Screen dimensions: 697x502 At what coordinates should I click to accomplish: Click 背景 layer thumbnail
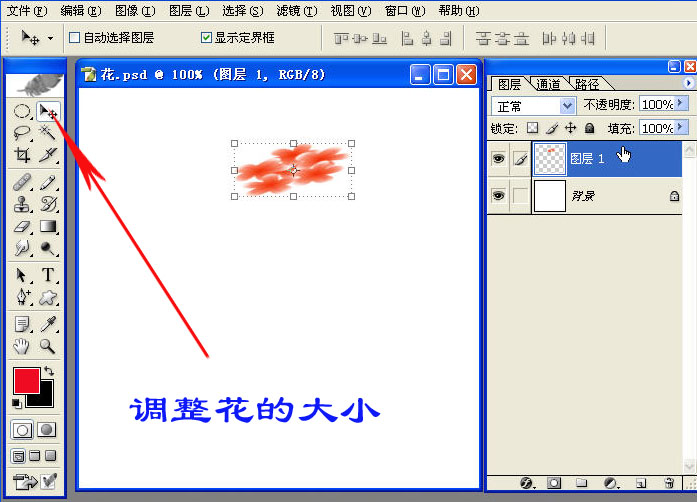(550, 196)
